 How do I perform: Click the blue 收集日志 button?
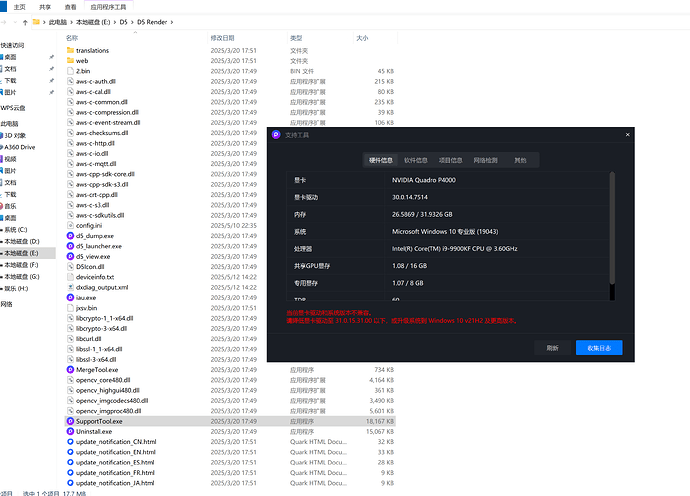(x=599, y=348)
